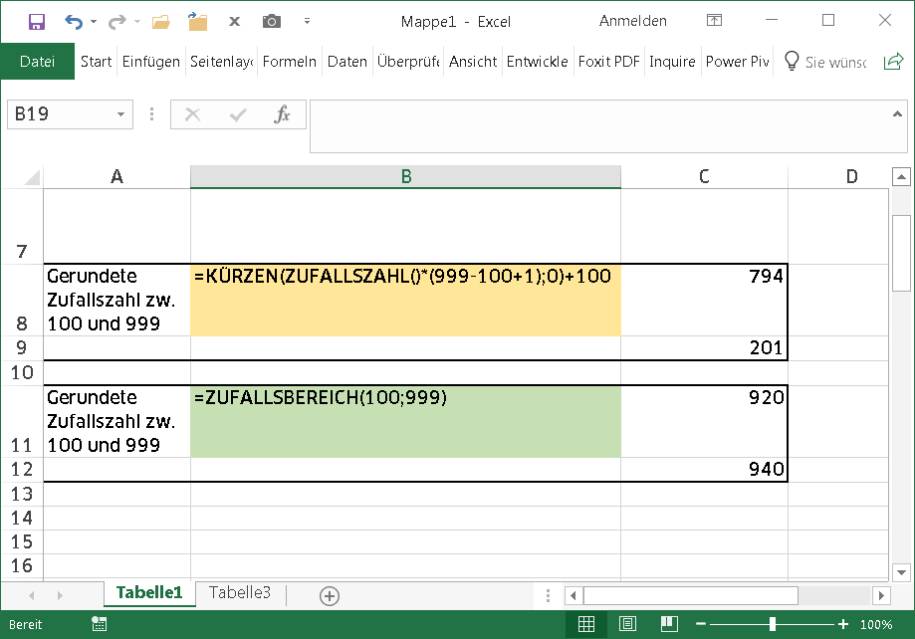Viewport: 915px width, 639px height.
Task: Click the vertical scrollbar down arrow
Action: pyautogui.click(x=901, y=572)
